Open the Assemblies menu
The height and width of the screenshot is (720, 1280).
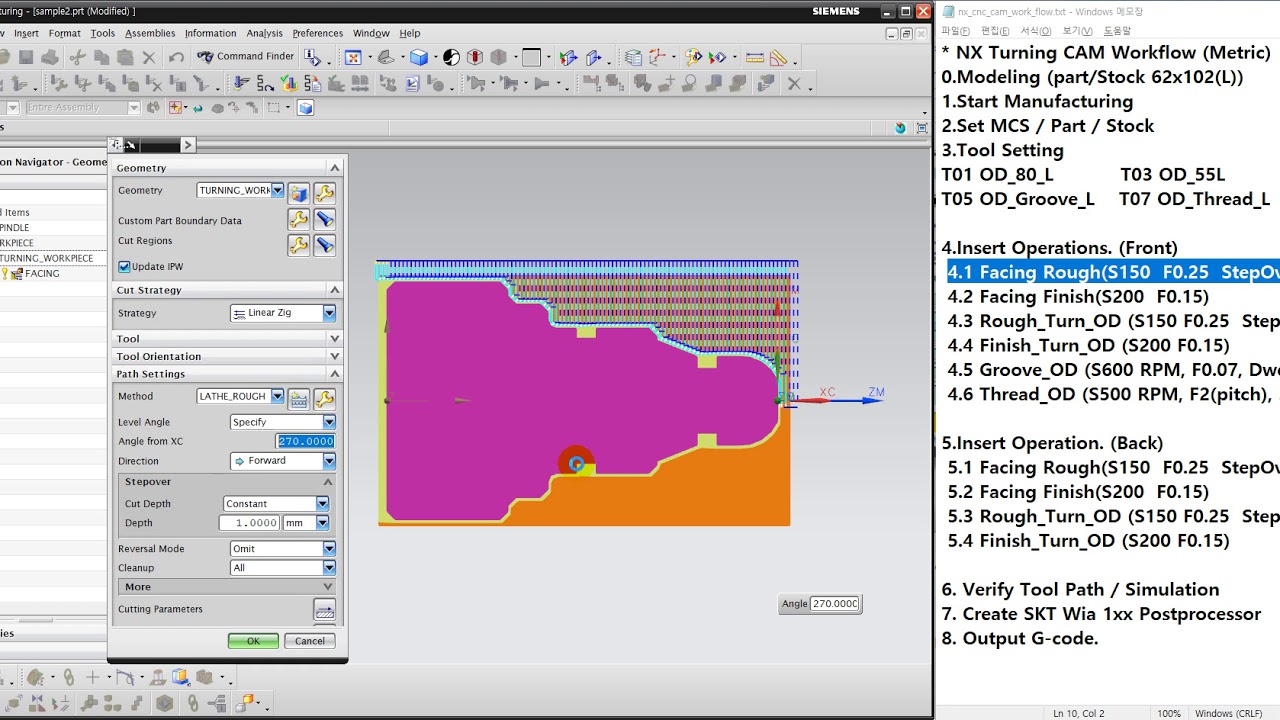click(x=150, y=33)
